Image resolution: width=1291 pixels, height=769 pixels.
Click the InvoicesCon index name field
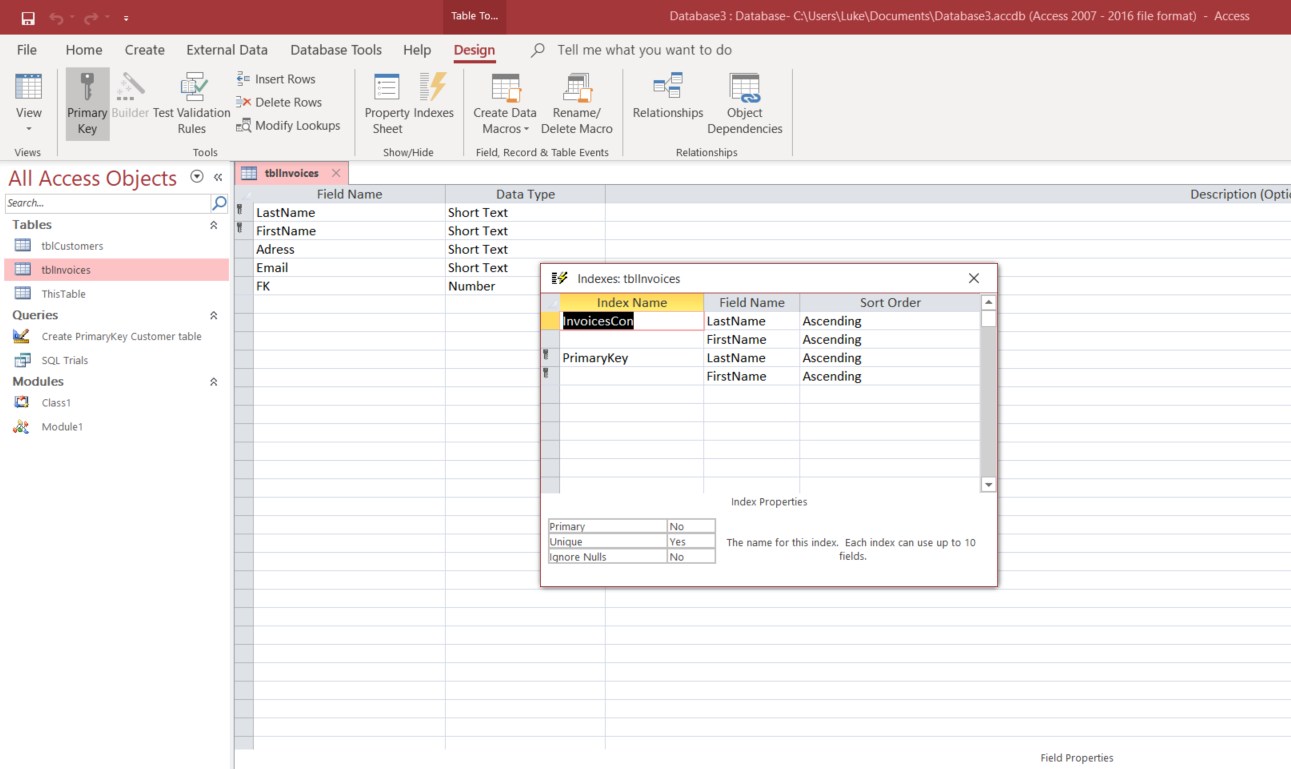632,321
